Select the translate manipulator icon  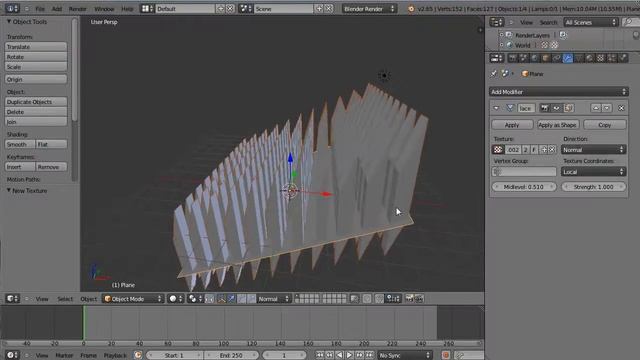pyautogui.click(x=231, y=299)
